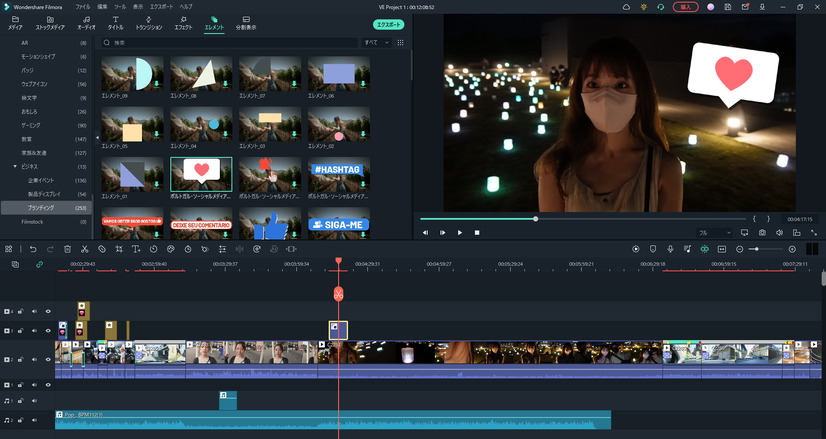826x439 pixels.
Task: Click the four-square layout icon in timeline toolbar
Action: pyautogui.click(x=9, y=249)
